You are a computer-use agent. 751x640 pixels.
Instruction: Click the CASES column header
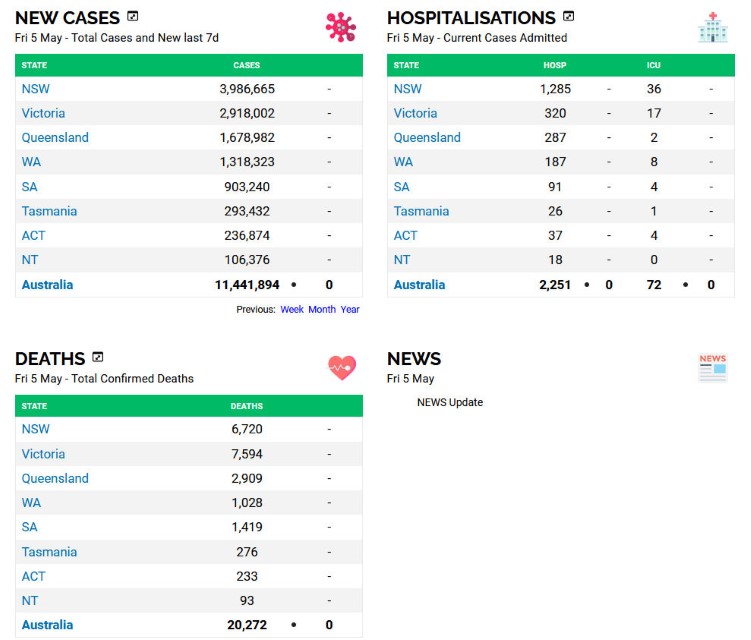pyautogui.click(x=246, y=65)
